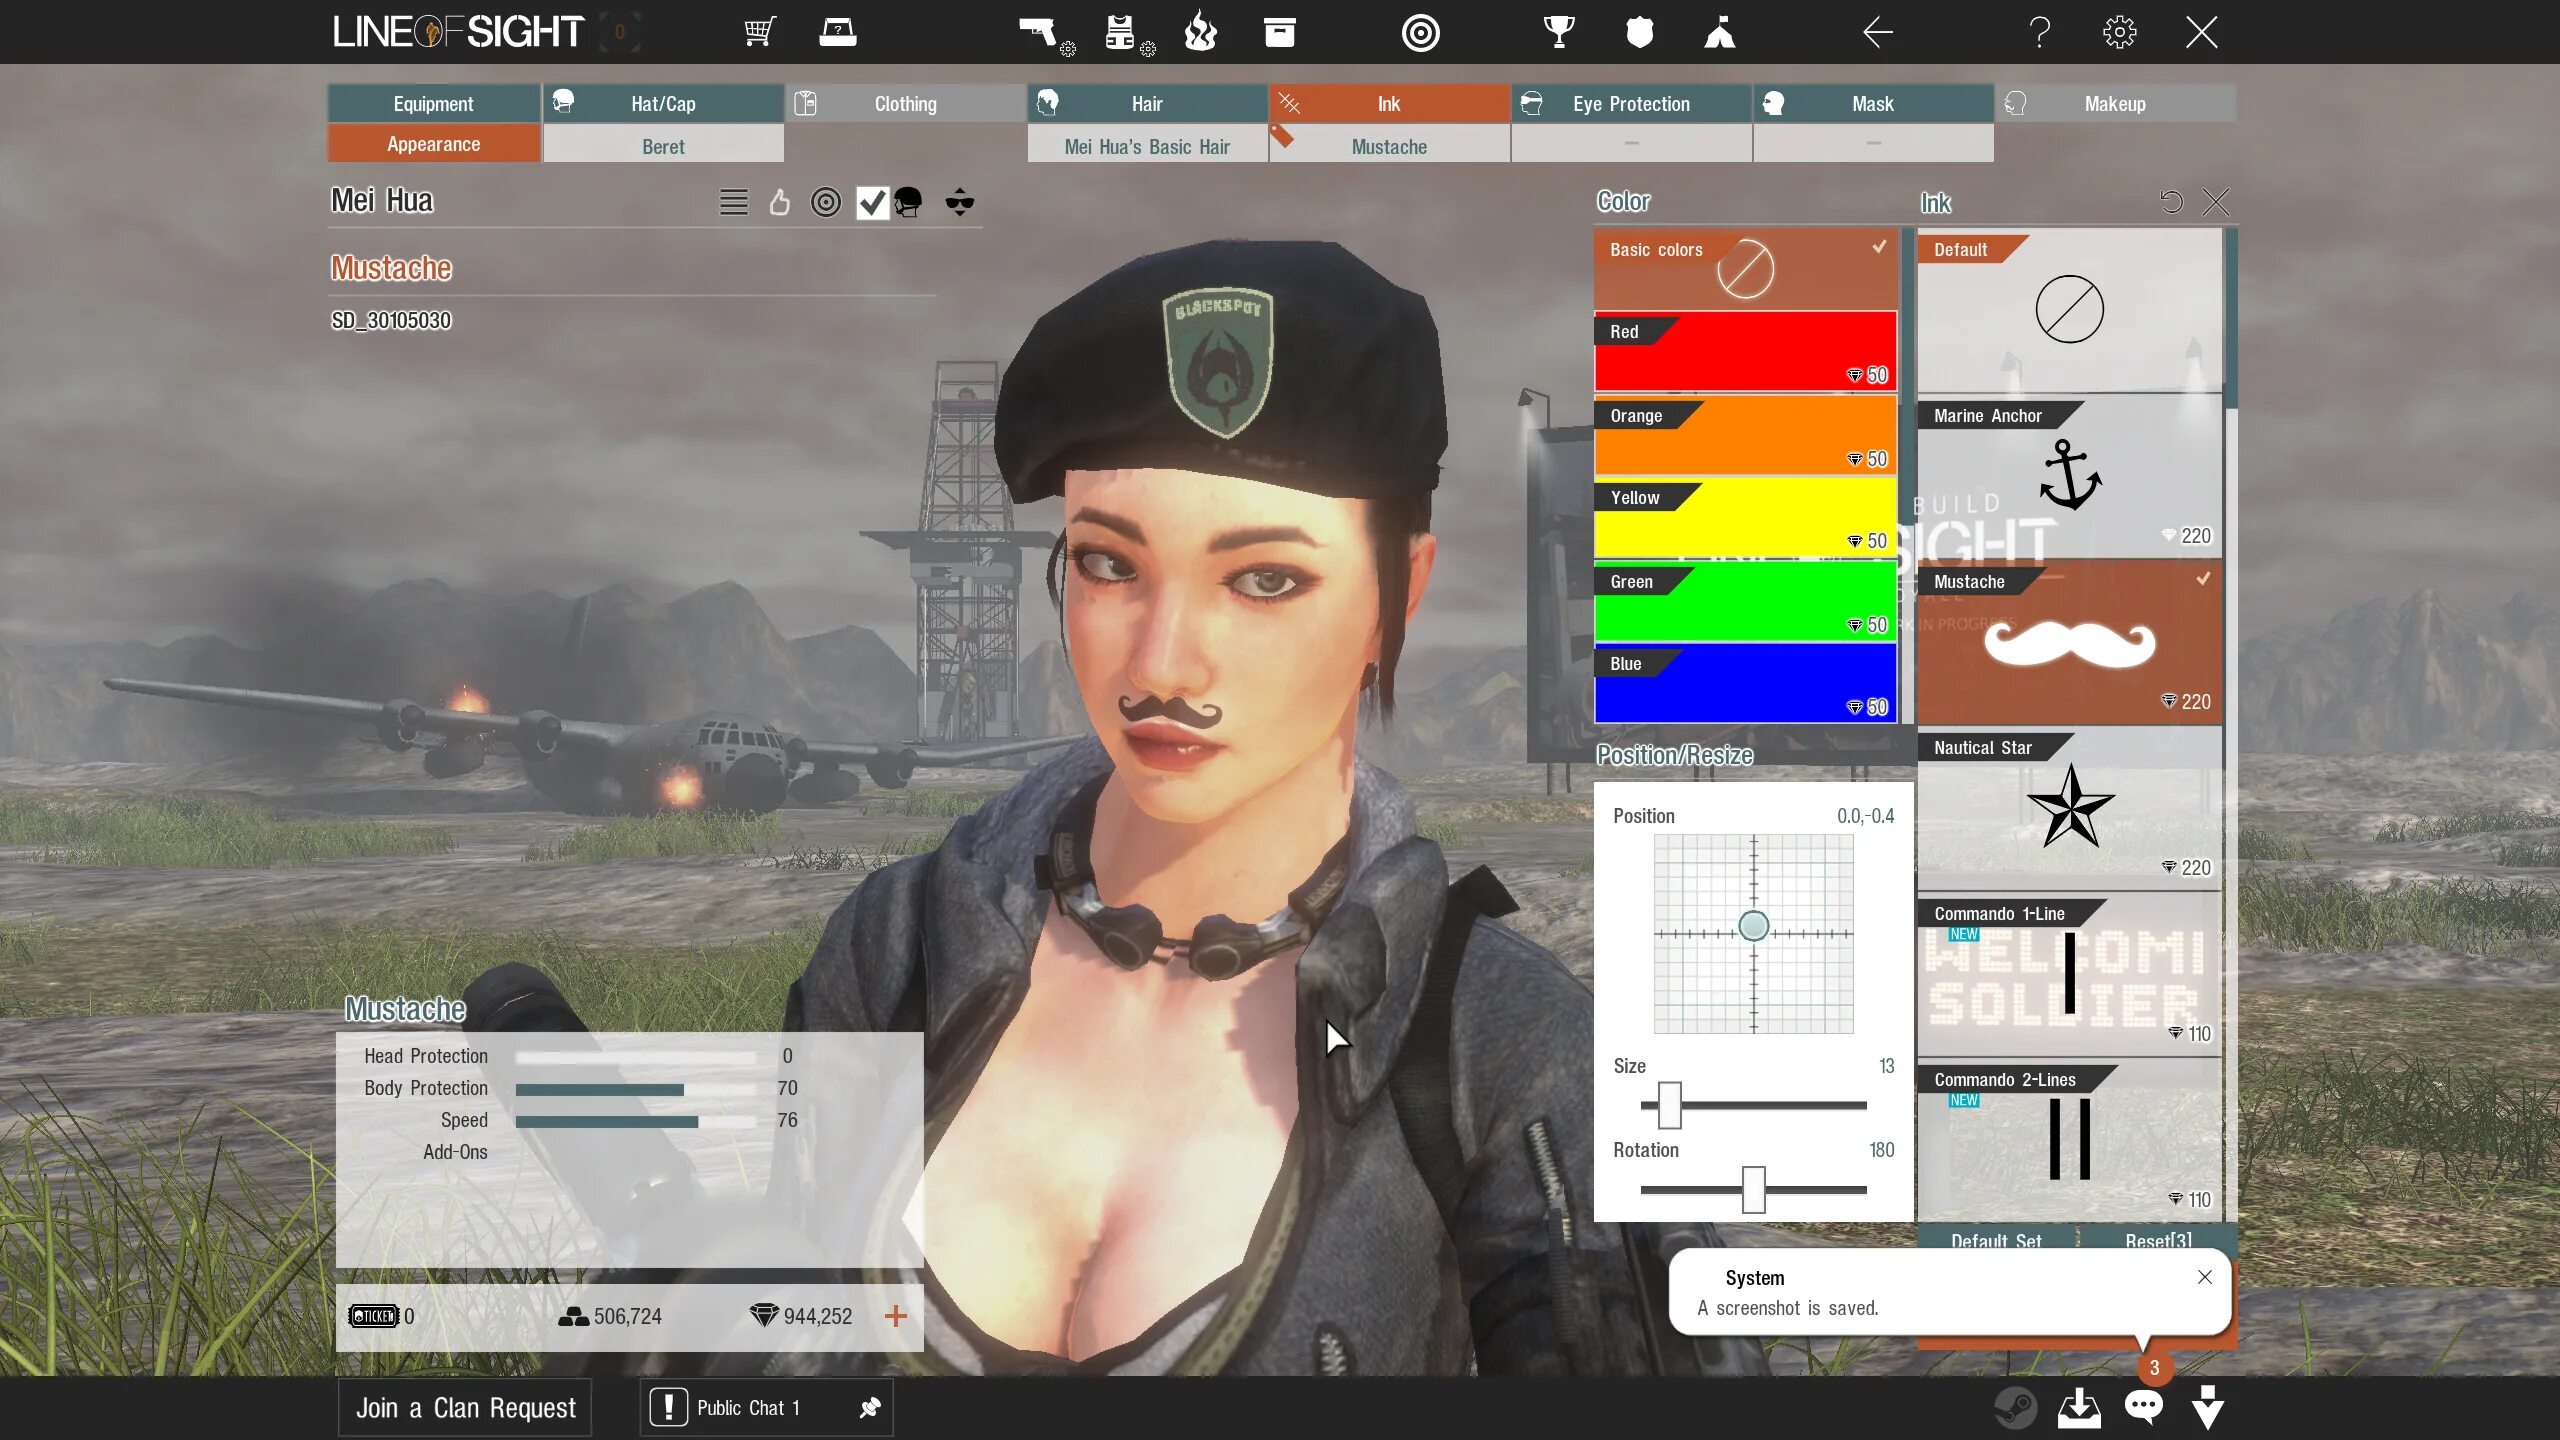Viewport: 2560px width, 1440px height.
Task: Open the Makeup category tab
Action: [x=2115, y=103]
